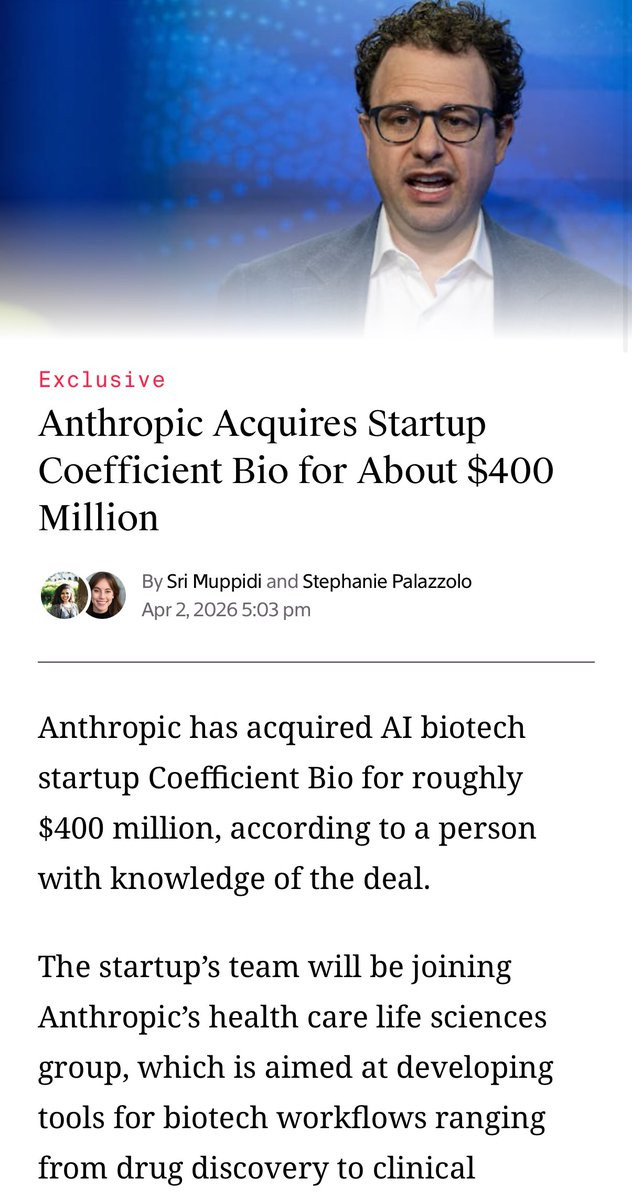
Task: Click the horizontal divider below the byline
Action: (316, 662)
